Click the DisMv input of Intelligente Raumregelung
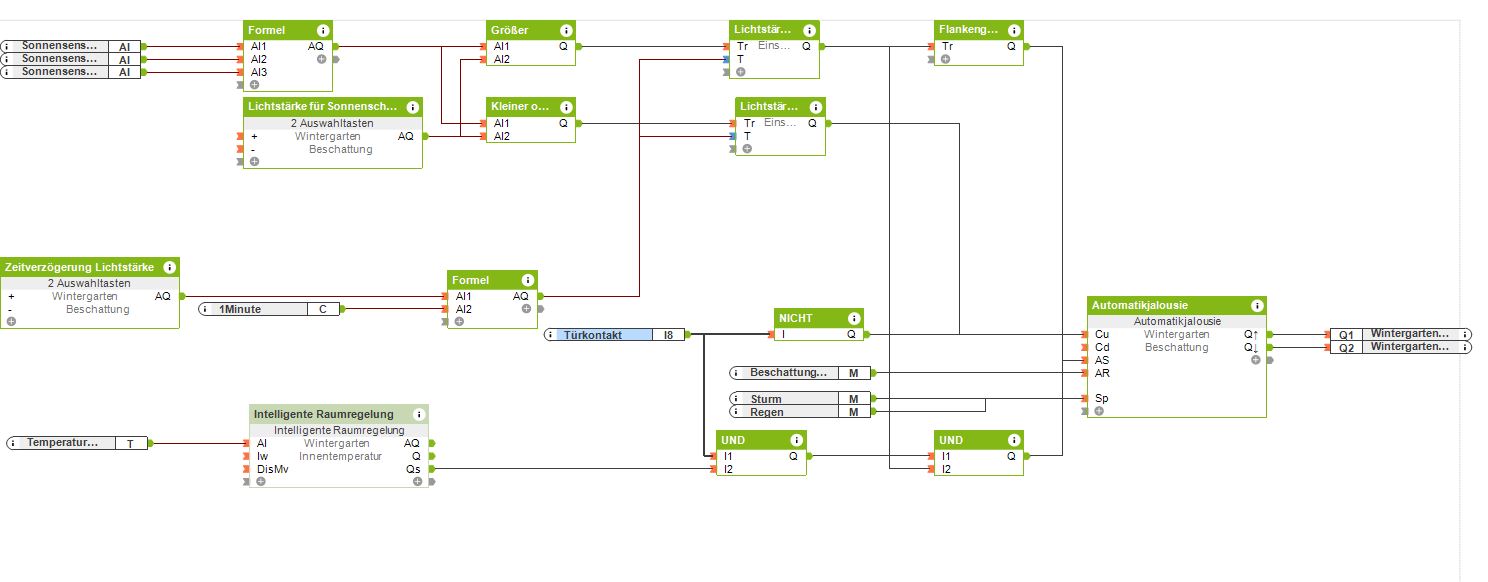Viewport: 1488px width, 582px height. pos(273,469)
